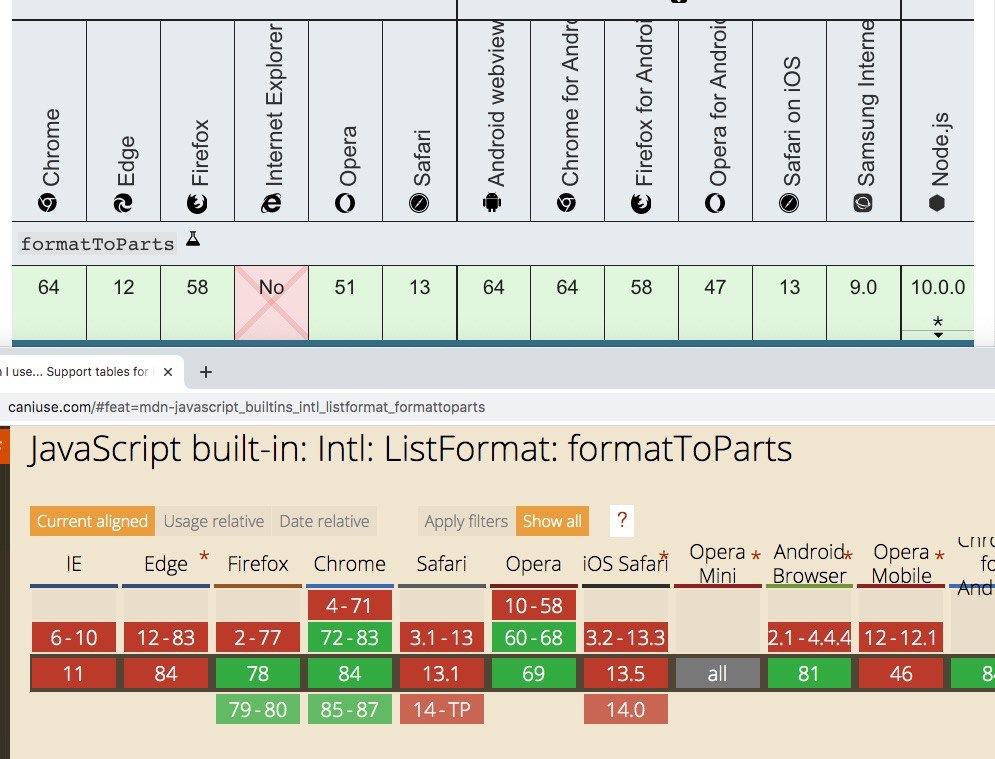Click the Apply filters button
The height and width of the screenshot is (759, 995).
point(466,521)
